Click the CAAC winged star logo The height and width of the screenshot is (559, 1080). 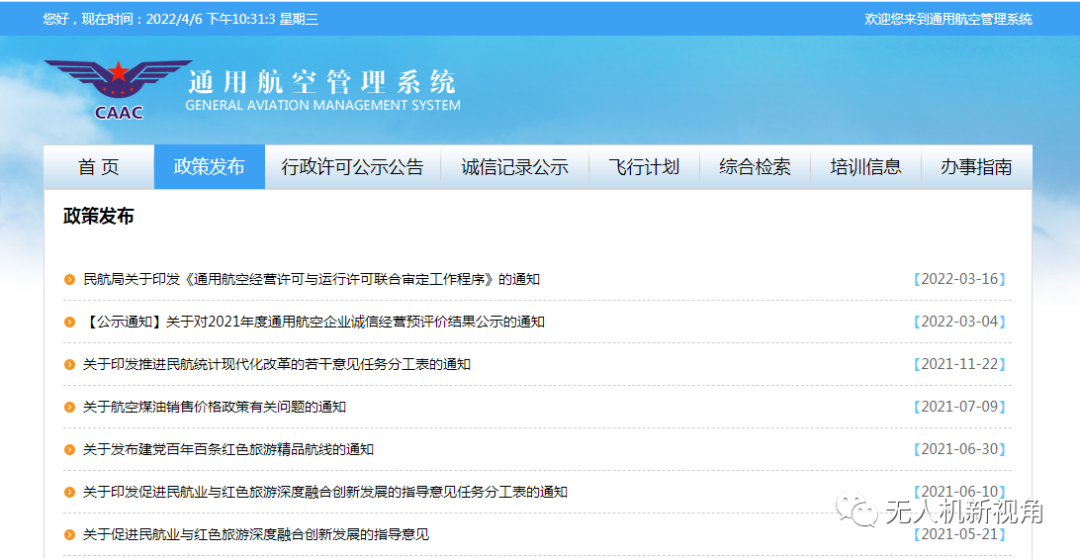[118, 89]
